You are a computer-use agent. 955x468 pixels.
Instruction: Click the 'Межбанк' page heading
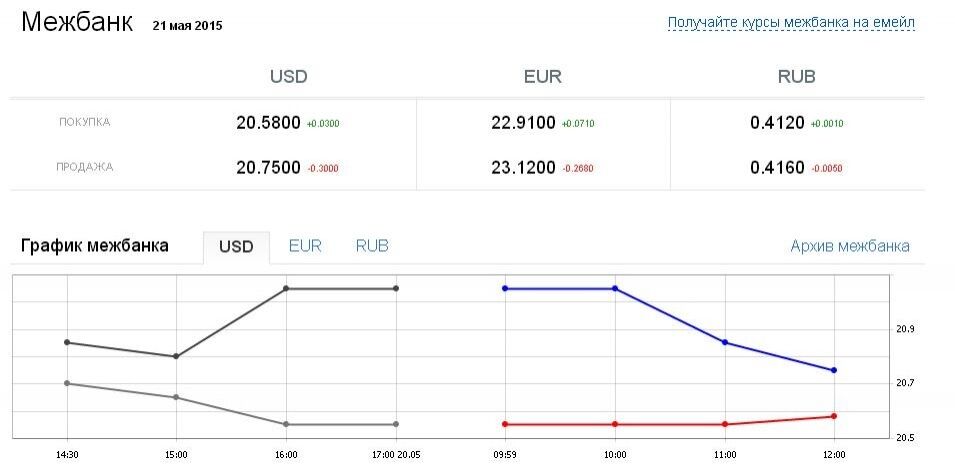[77, 23]
